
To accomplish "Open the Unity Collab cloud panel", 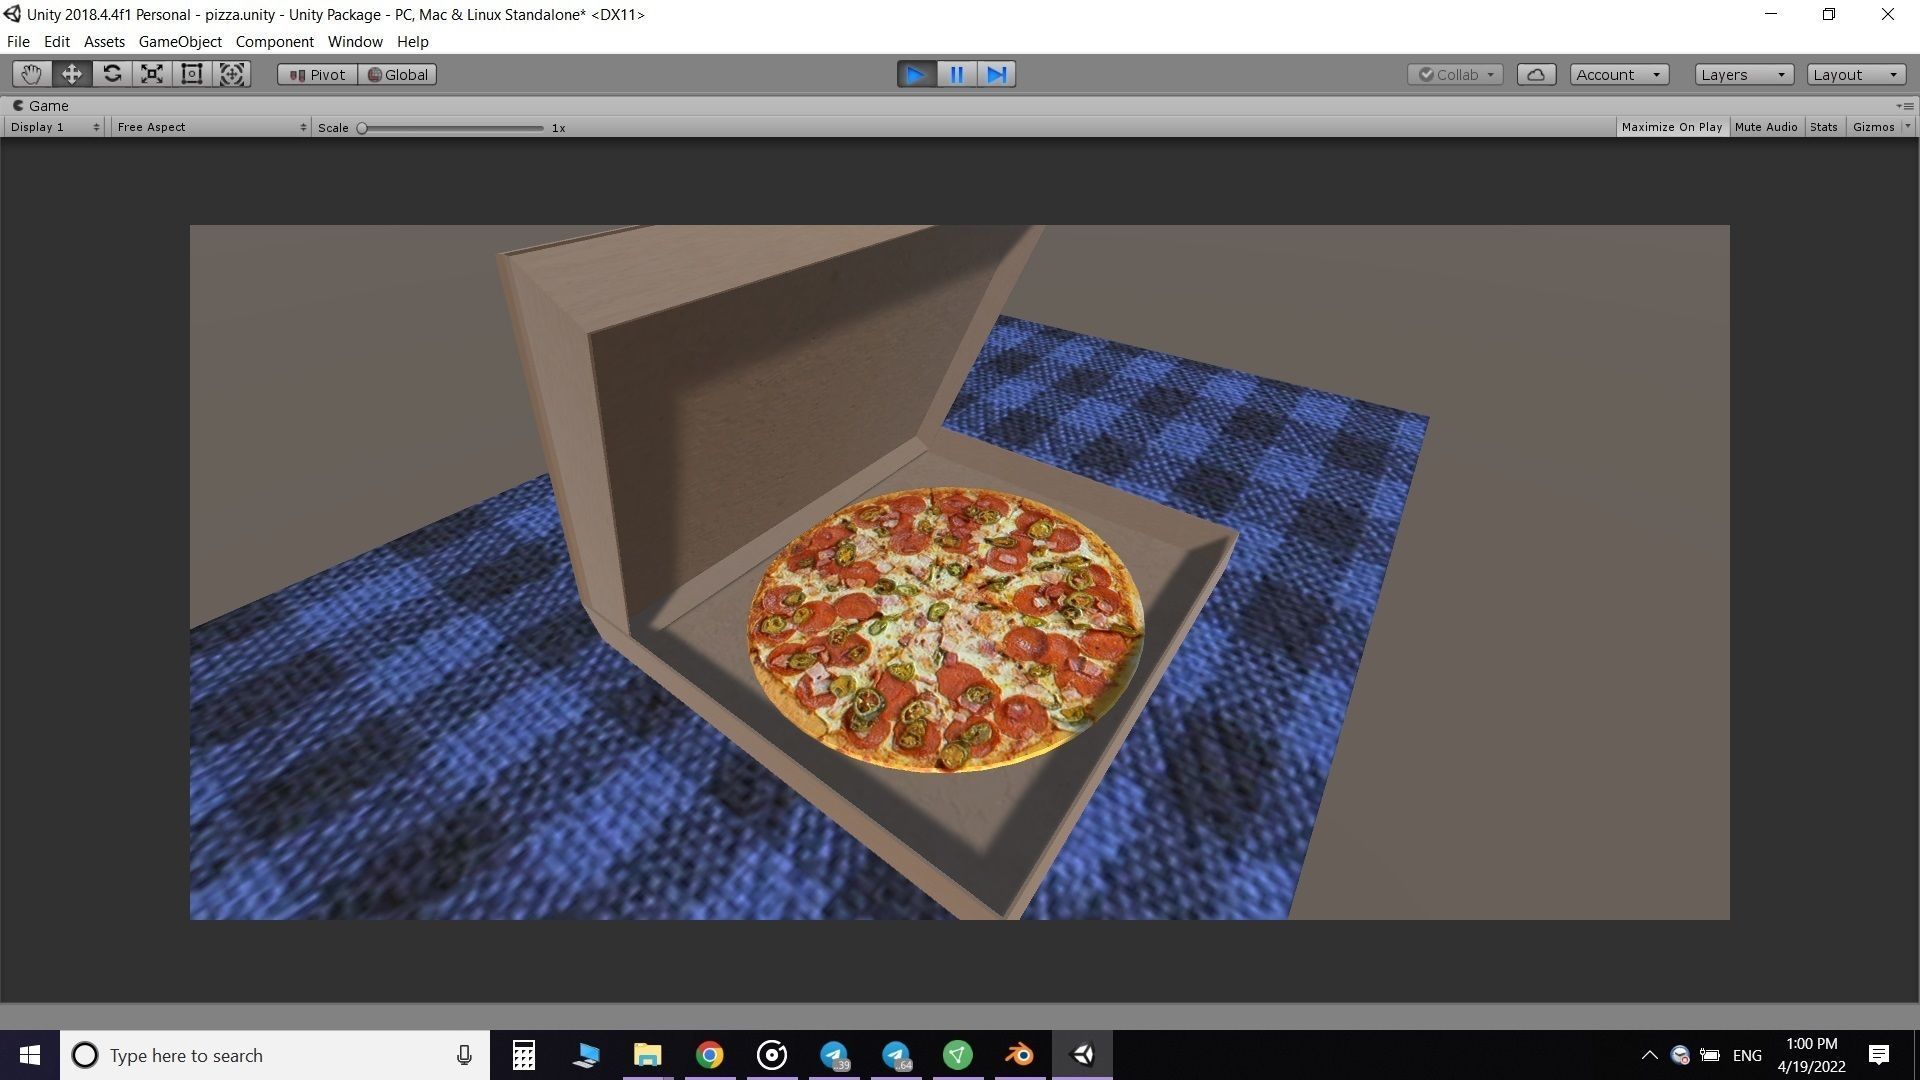I will tap(1537, 74).
